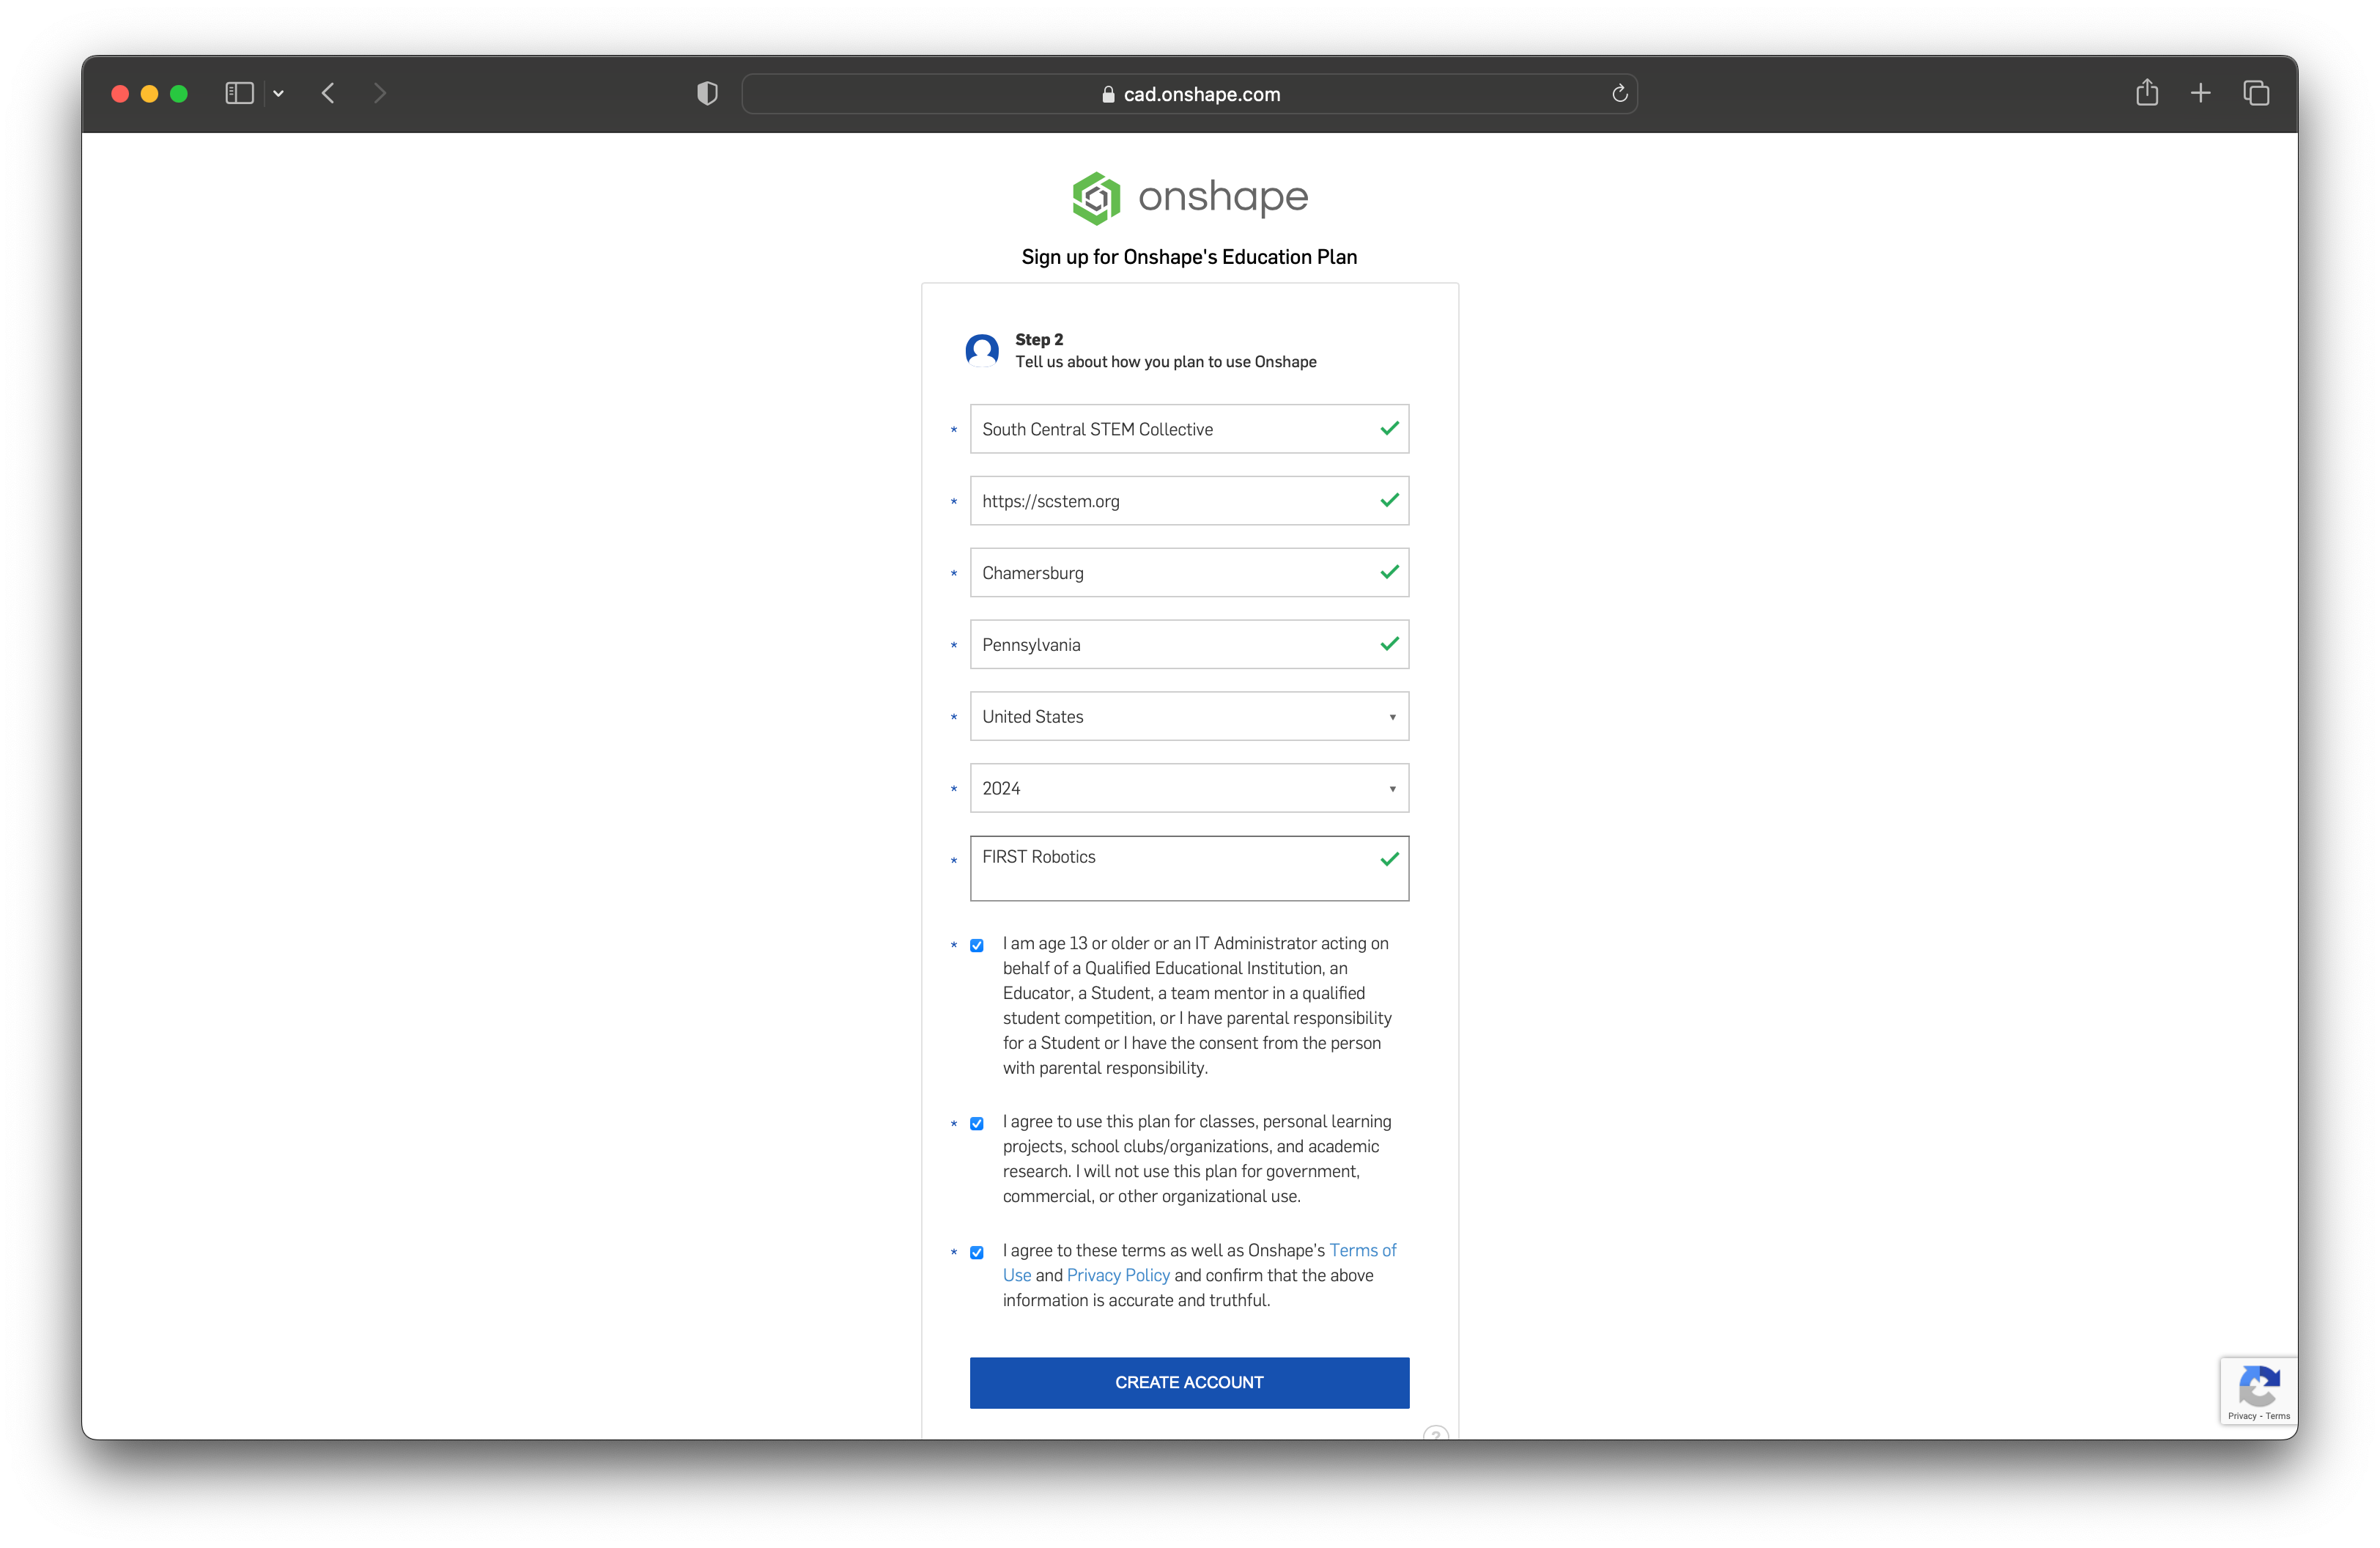Screen dimensions: 2380x1548
Task: Click the Privacy Policy link
Action: tap(1117, 1275)
